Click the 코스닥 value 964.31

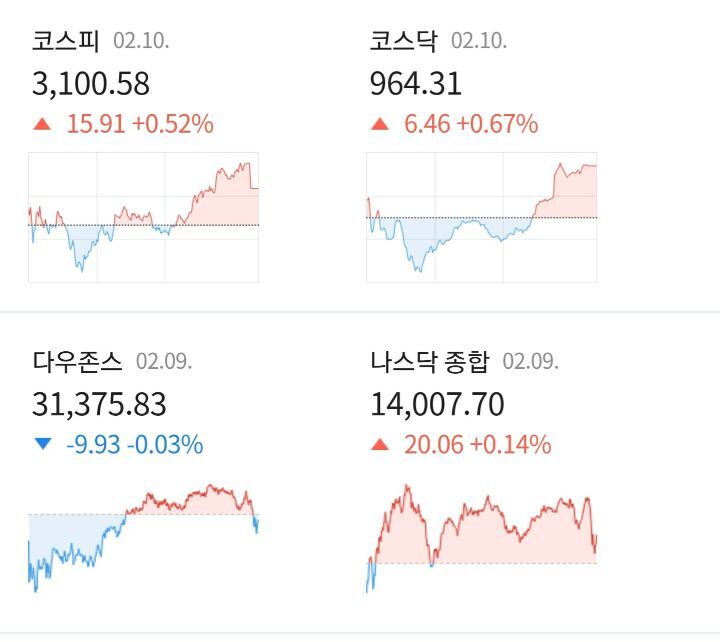(416, 83)
